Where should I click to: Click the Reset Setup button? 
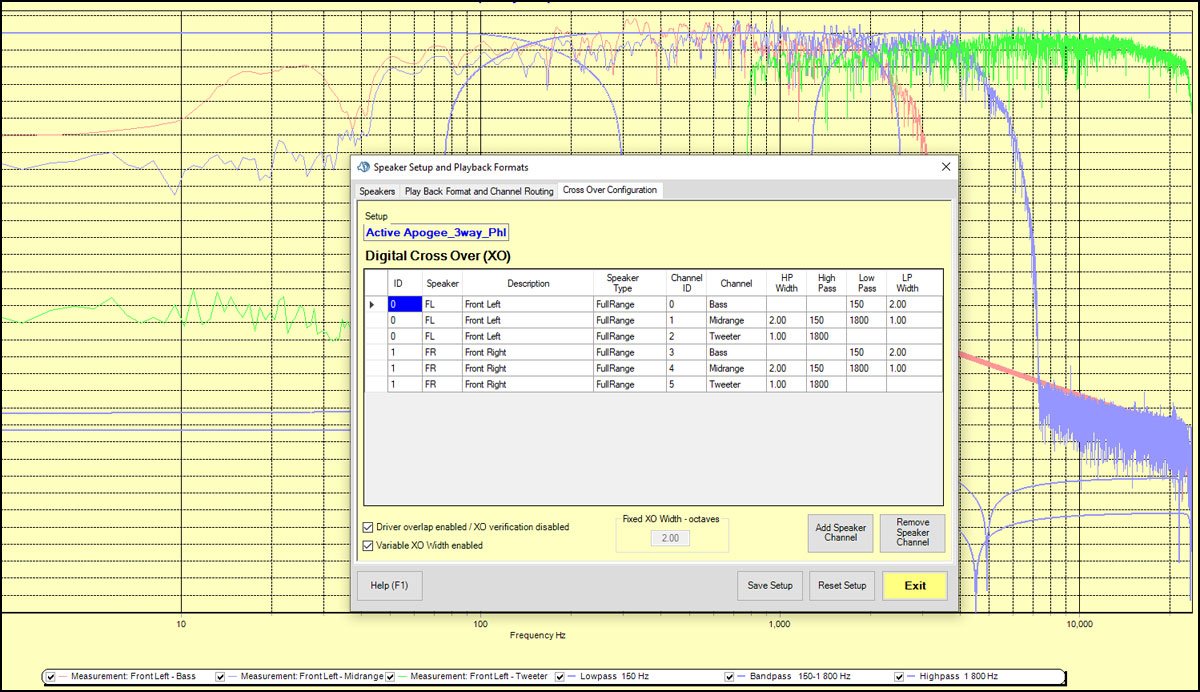click(842, 585)
